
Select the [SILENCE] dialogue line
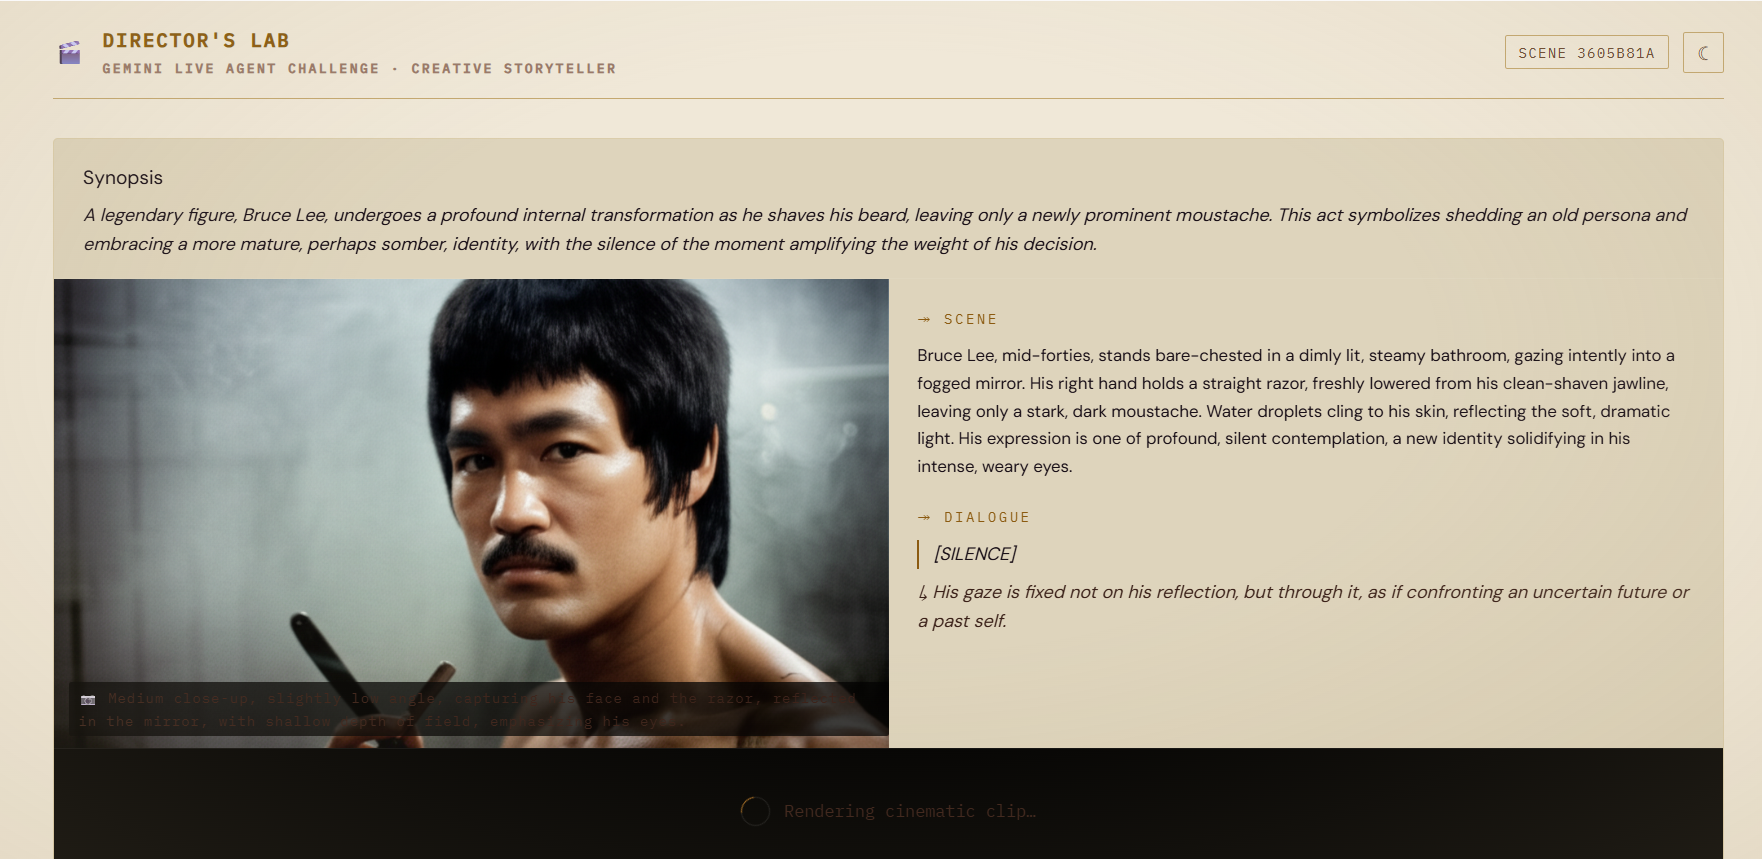point(975,554)
